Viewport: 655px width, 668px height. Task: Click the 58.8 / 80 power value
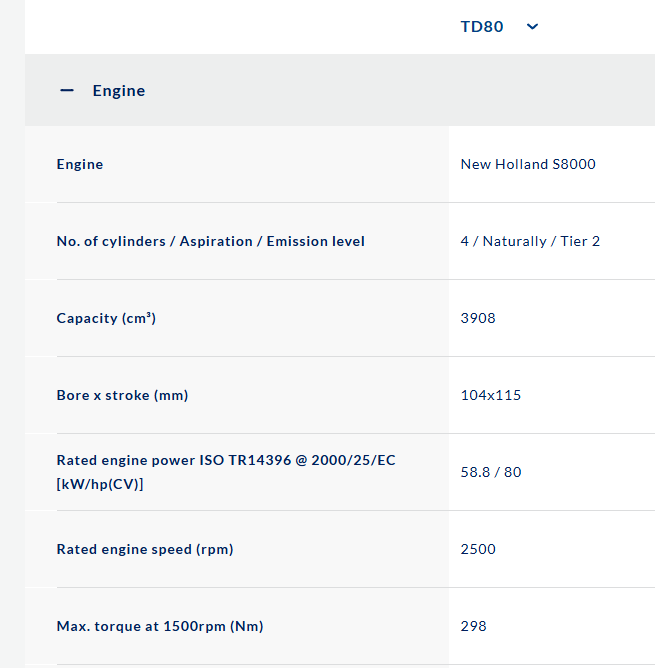tap(491, 472)
